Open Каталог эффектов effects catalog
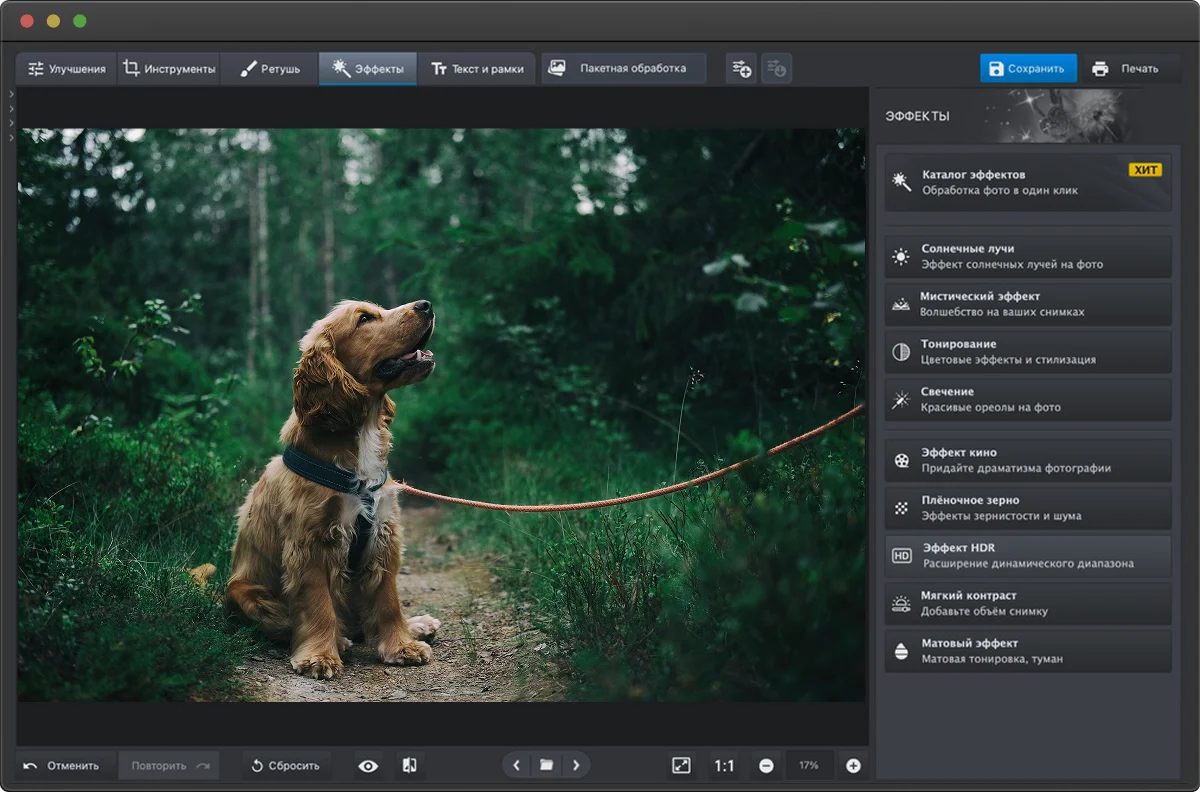Image resolution: width=1200 pixels, height=792 pixels. coord(1027,182)
